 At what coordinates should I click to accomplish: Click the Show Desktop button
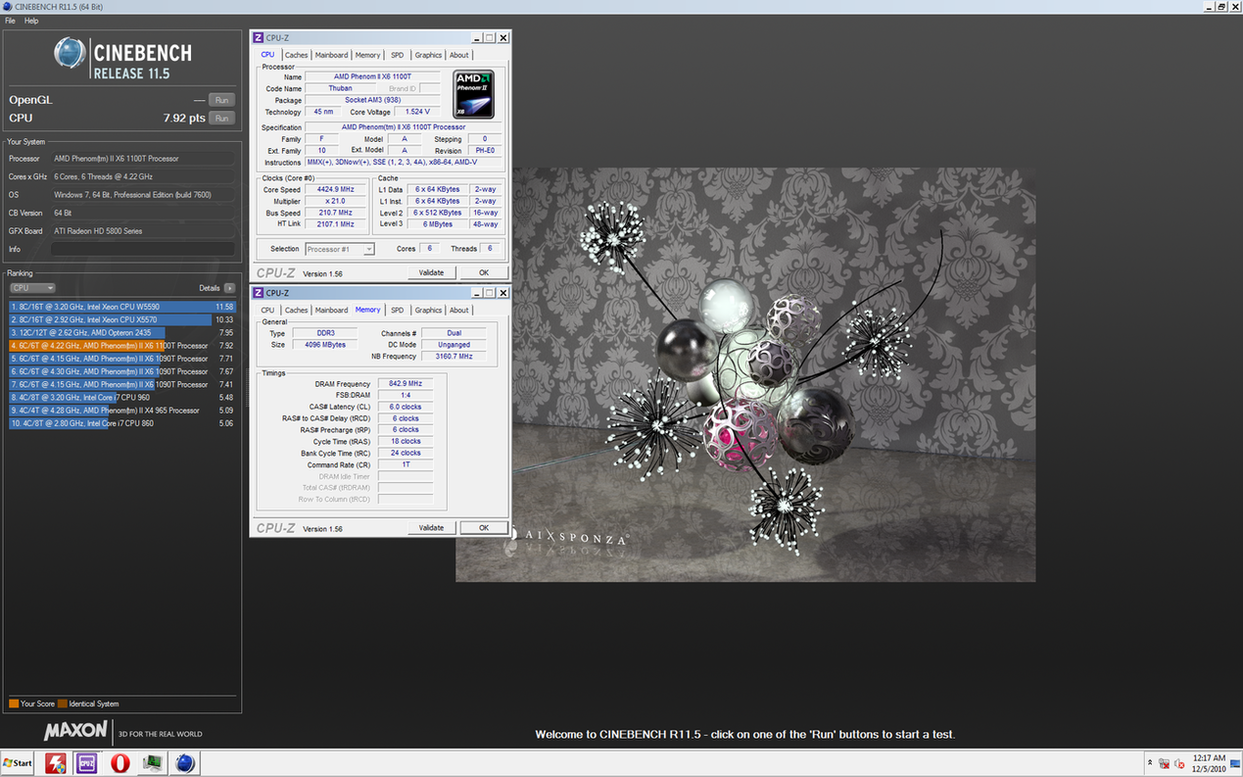coord(1235,764)
